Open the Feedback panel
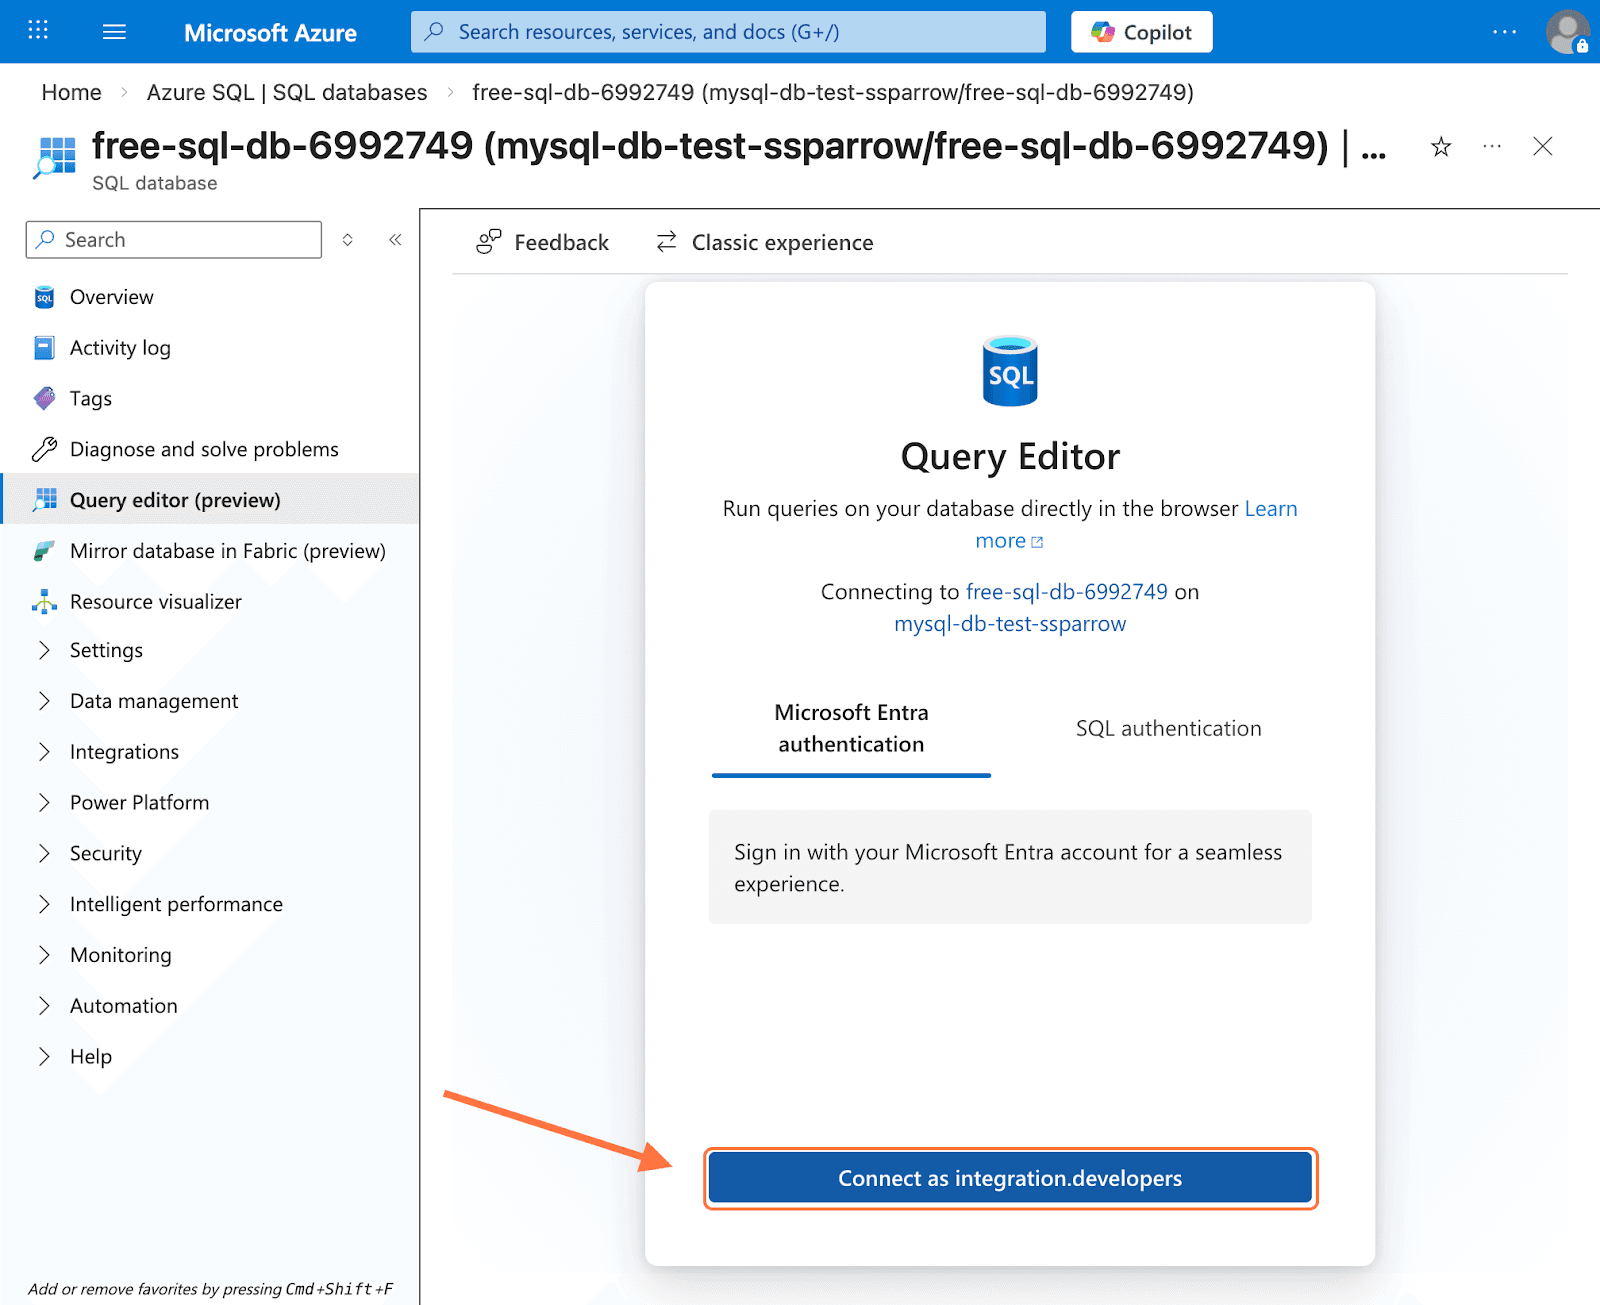 point(543,243)
